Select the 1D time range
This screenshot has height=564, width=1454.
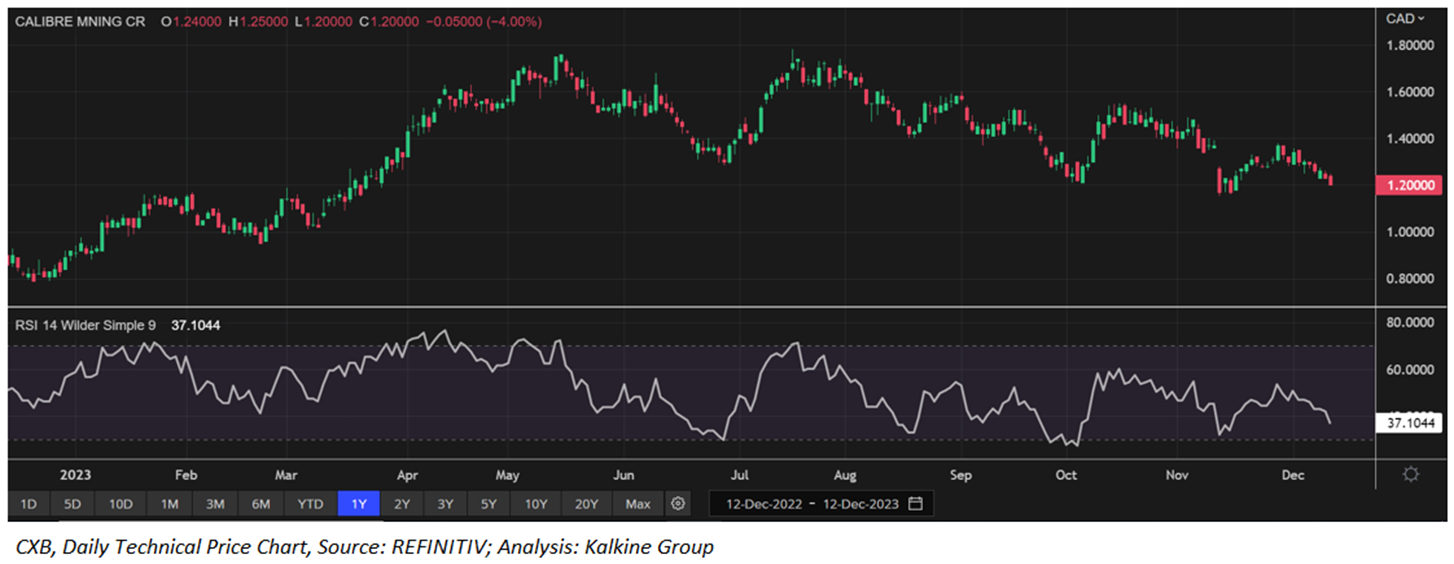point(29,504)
